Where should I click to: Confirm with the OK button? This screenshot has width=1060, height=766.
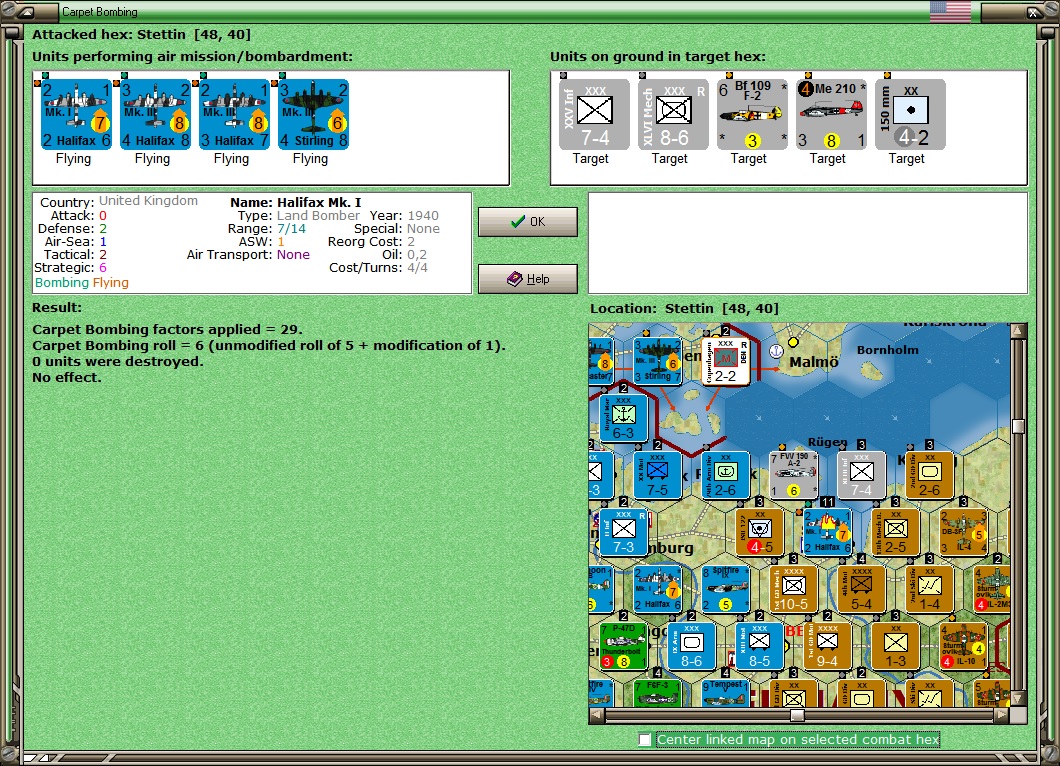[x=528, y=222]
